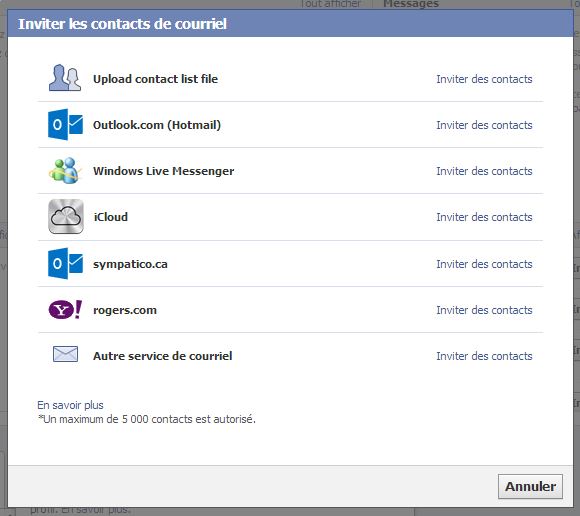Screen dimensions: 580x516
Task: Choose the Autre service de courriel label
Action: click(163, 356)
